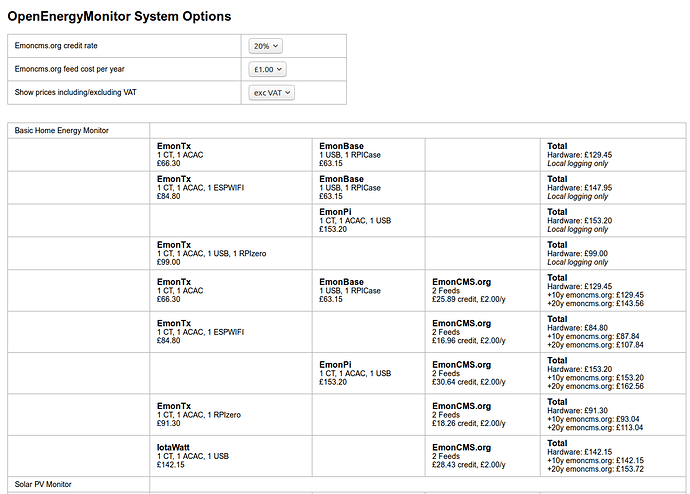Click the Total cell with +20y emoncms.org: £113.04

pos(613,415)
